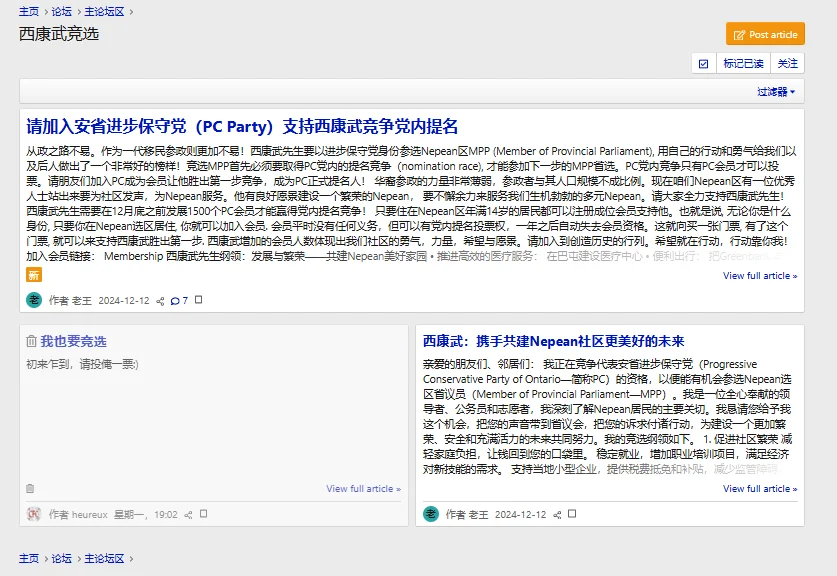837x576 pixels.
Task: Click the 2024-12-12 date on 携手共建Nepean post
Action: 520,515
